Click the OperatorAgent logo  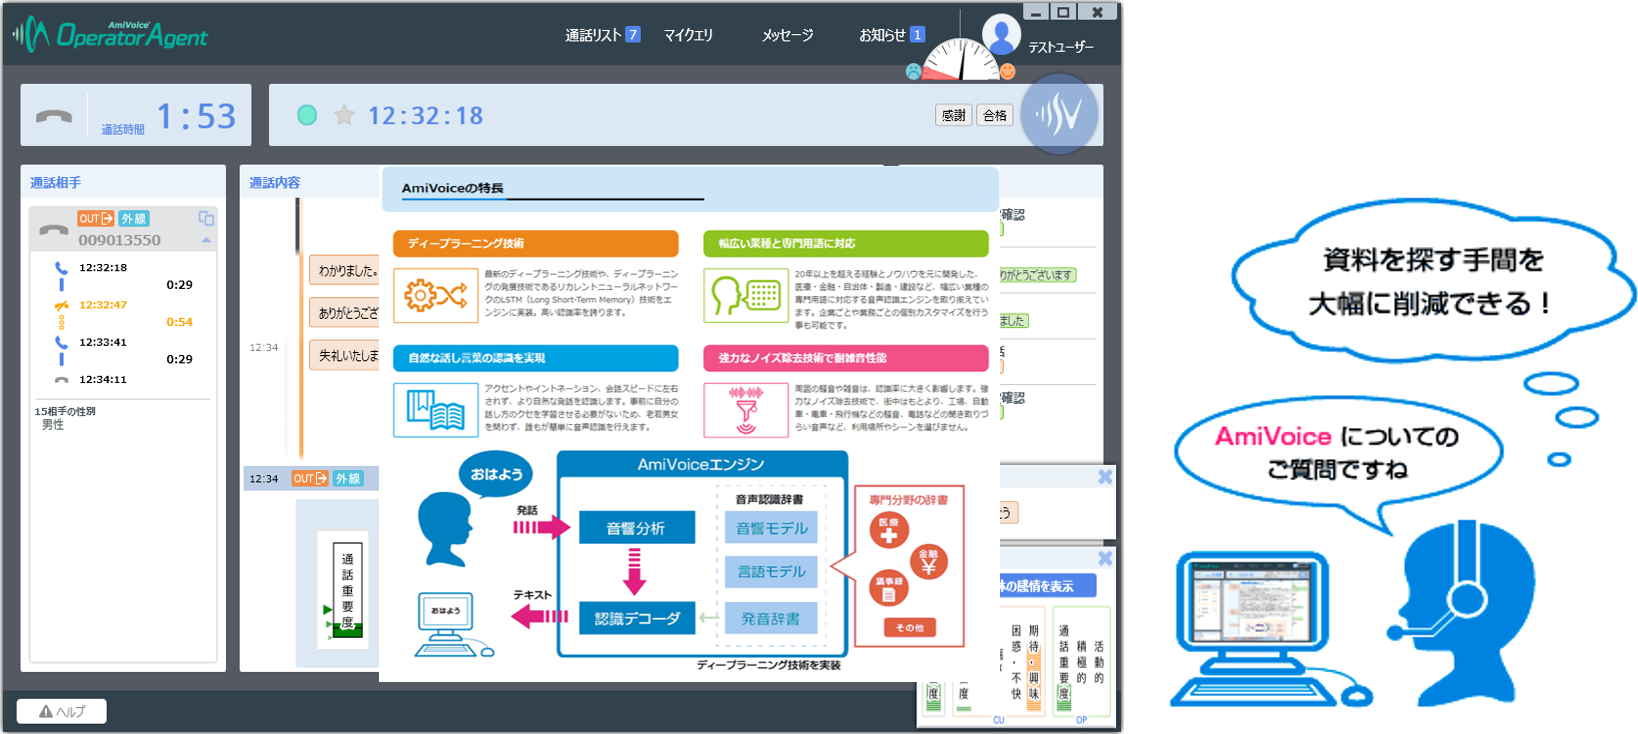(110, 35)
